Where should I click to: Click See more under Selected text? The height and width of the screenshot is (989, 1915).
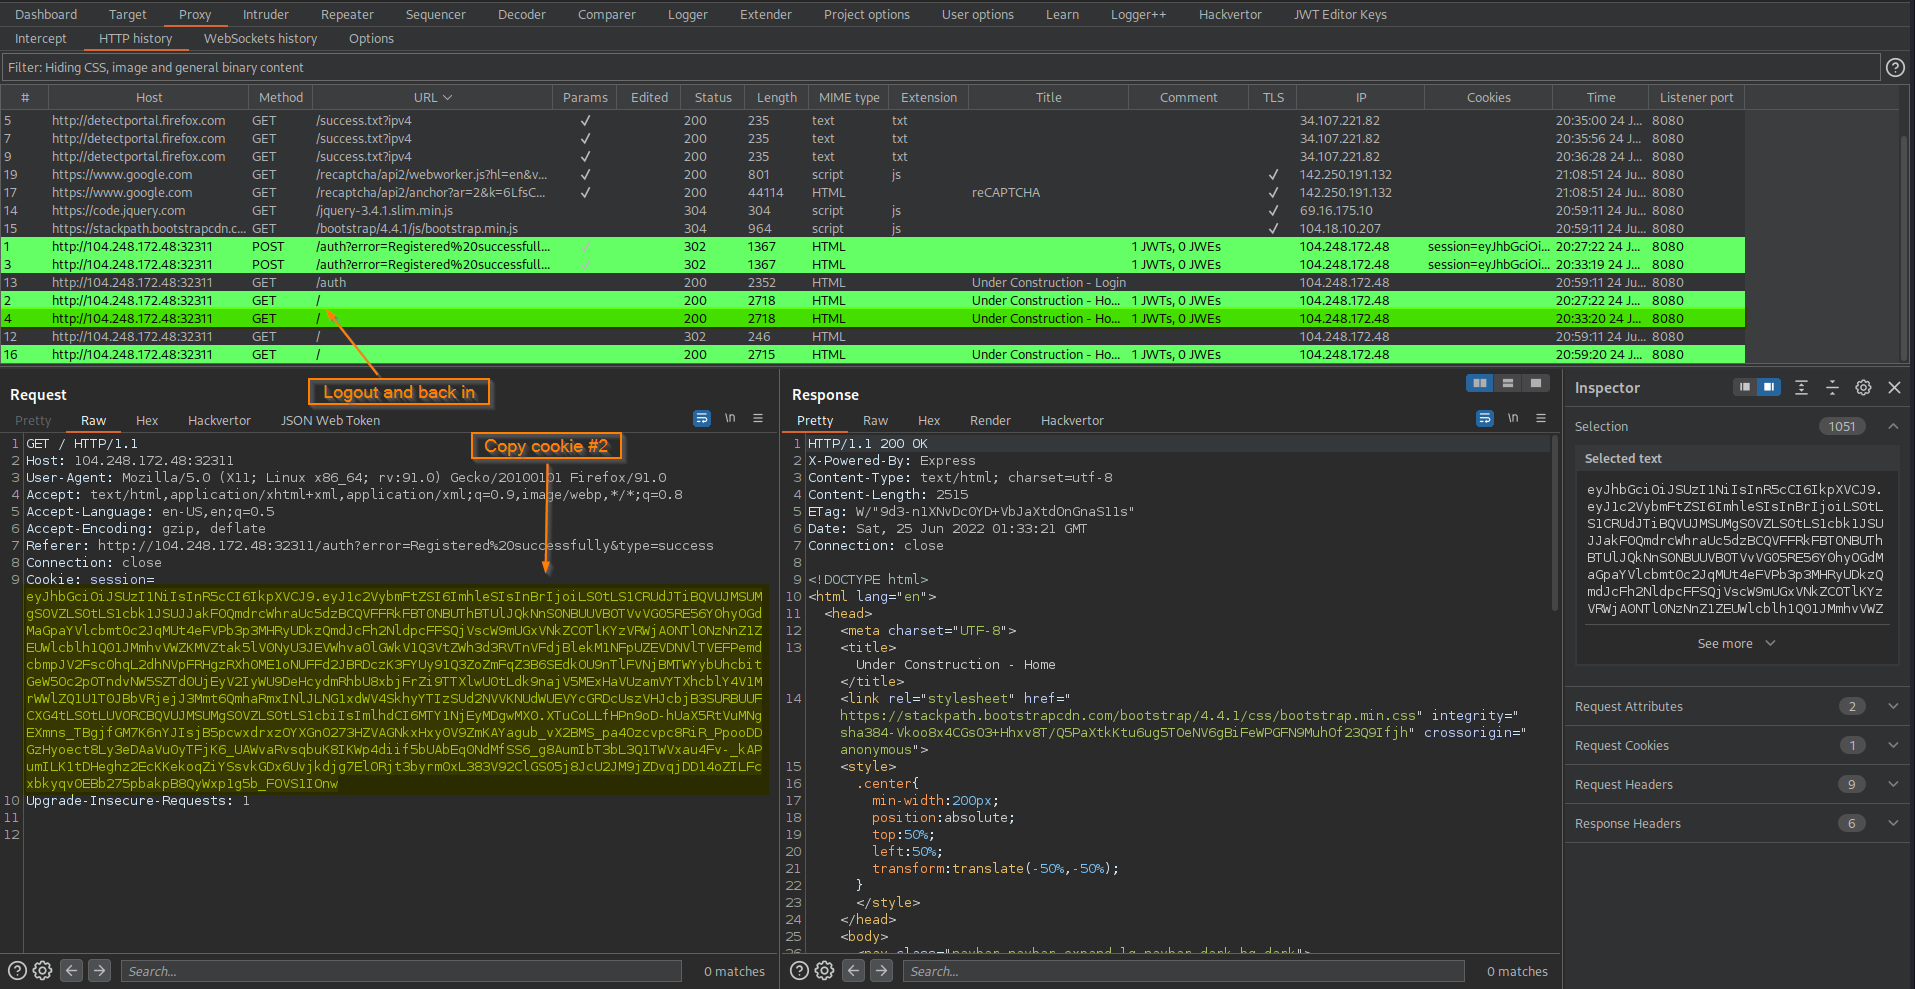1736,644
